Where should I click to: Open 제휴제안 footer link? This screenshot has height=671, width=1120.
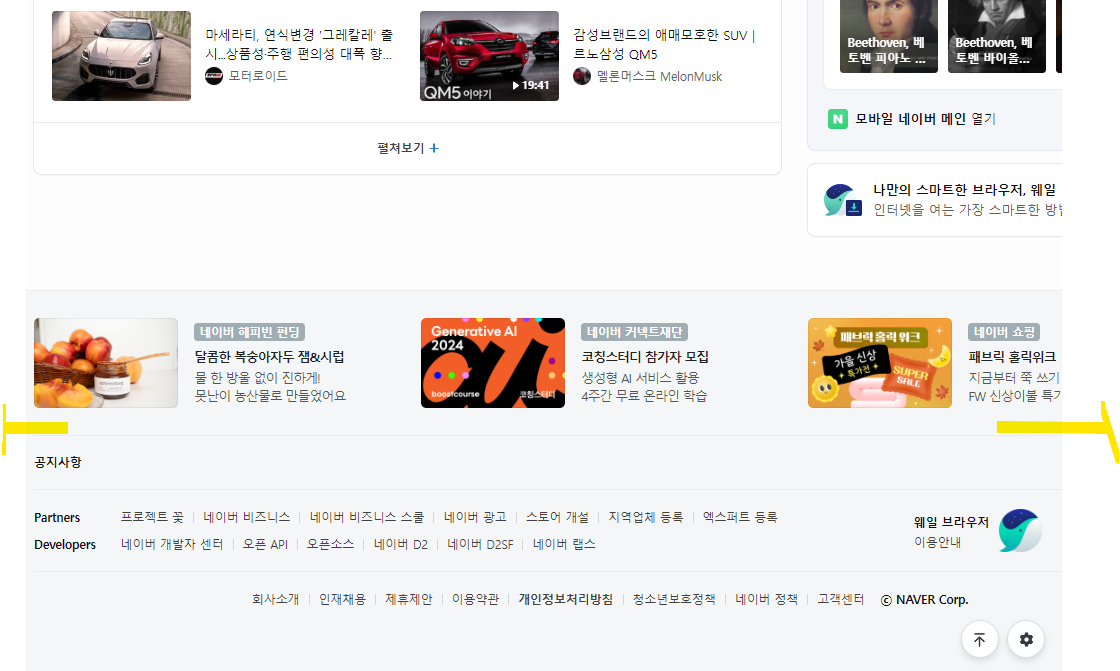click(409, 599)
